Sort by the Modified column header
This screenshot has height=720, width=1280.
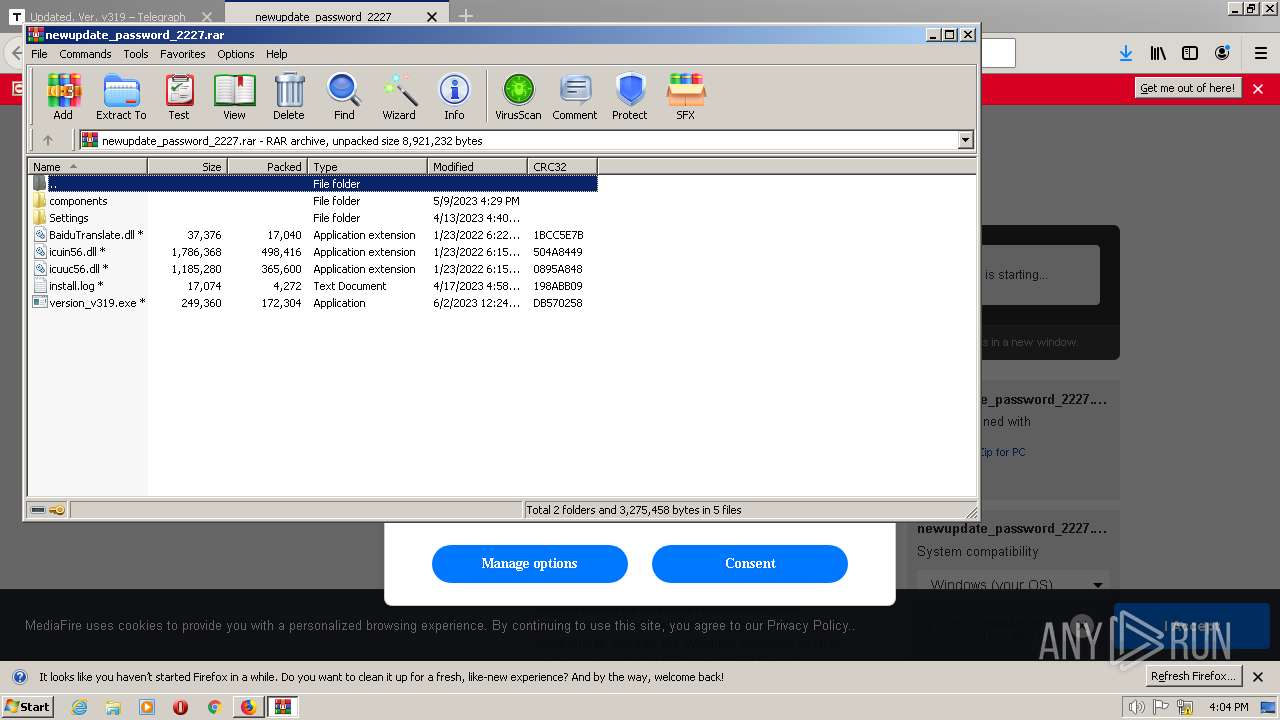pos(477,167)
